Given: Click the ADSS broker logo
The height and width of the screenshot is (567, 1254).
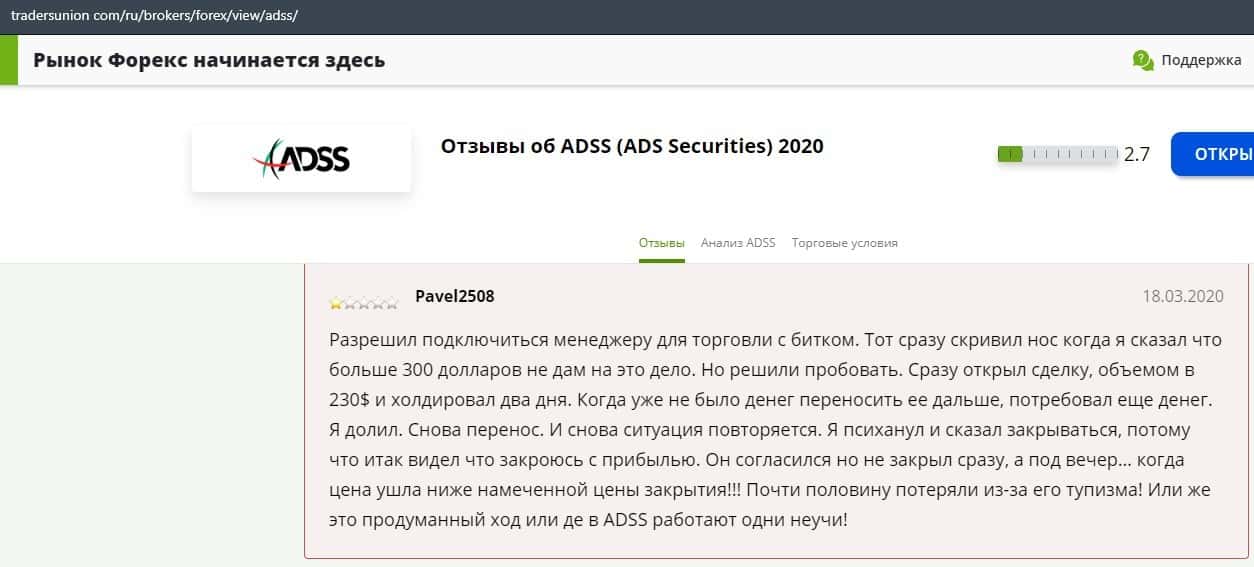Looking at the screenshot, I should pos(301,158).
